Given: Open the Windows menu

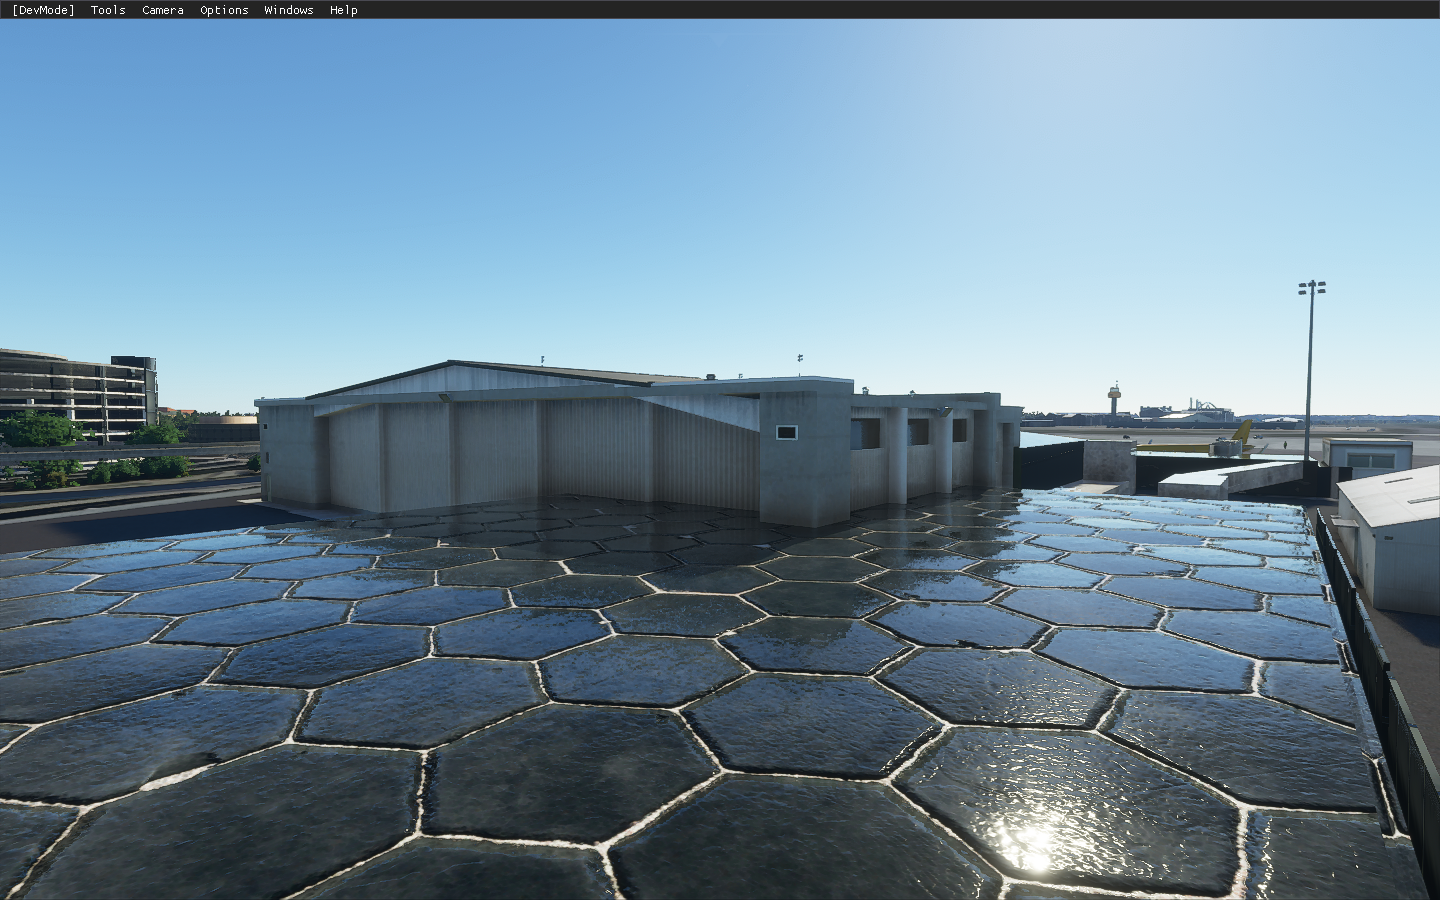Looking at the screenshot, I should [289, 10].
